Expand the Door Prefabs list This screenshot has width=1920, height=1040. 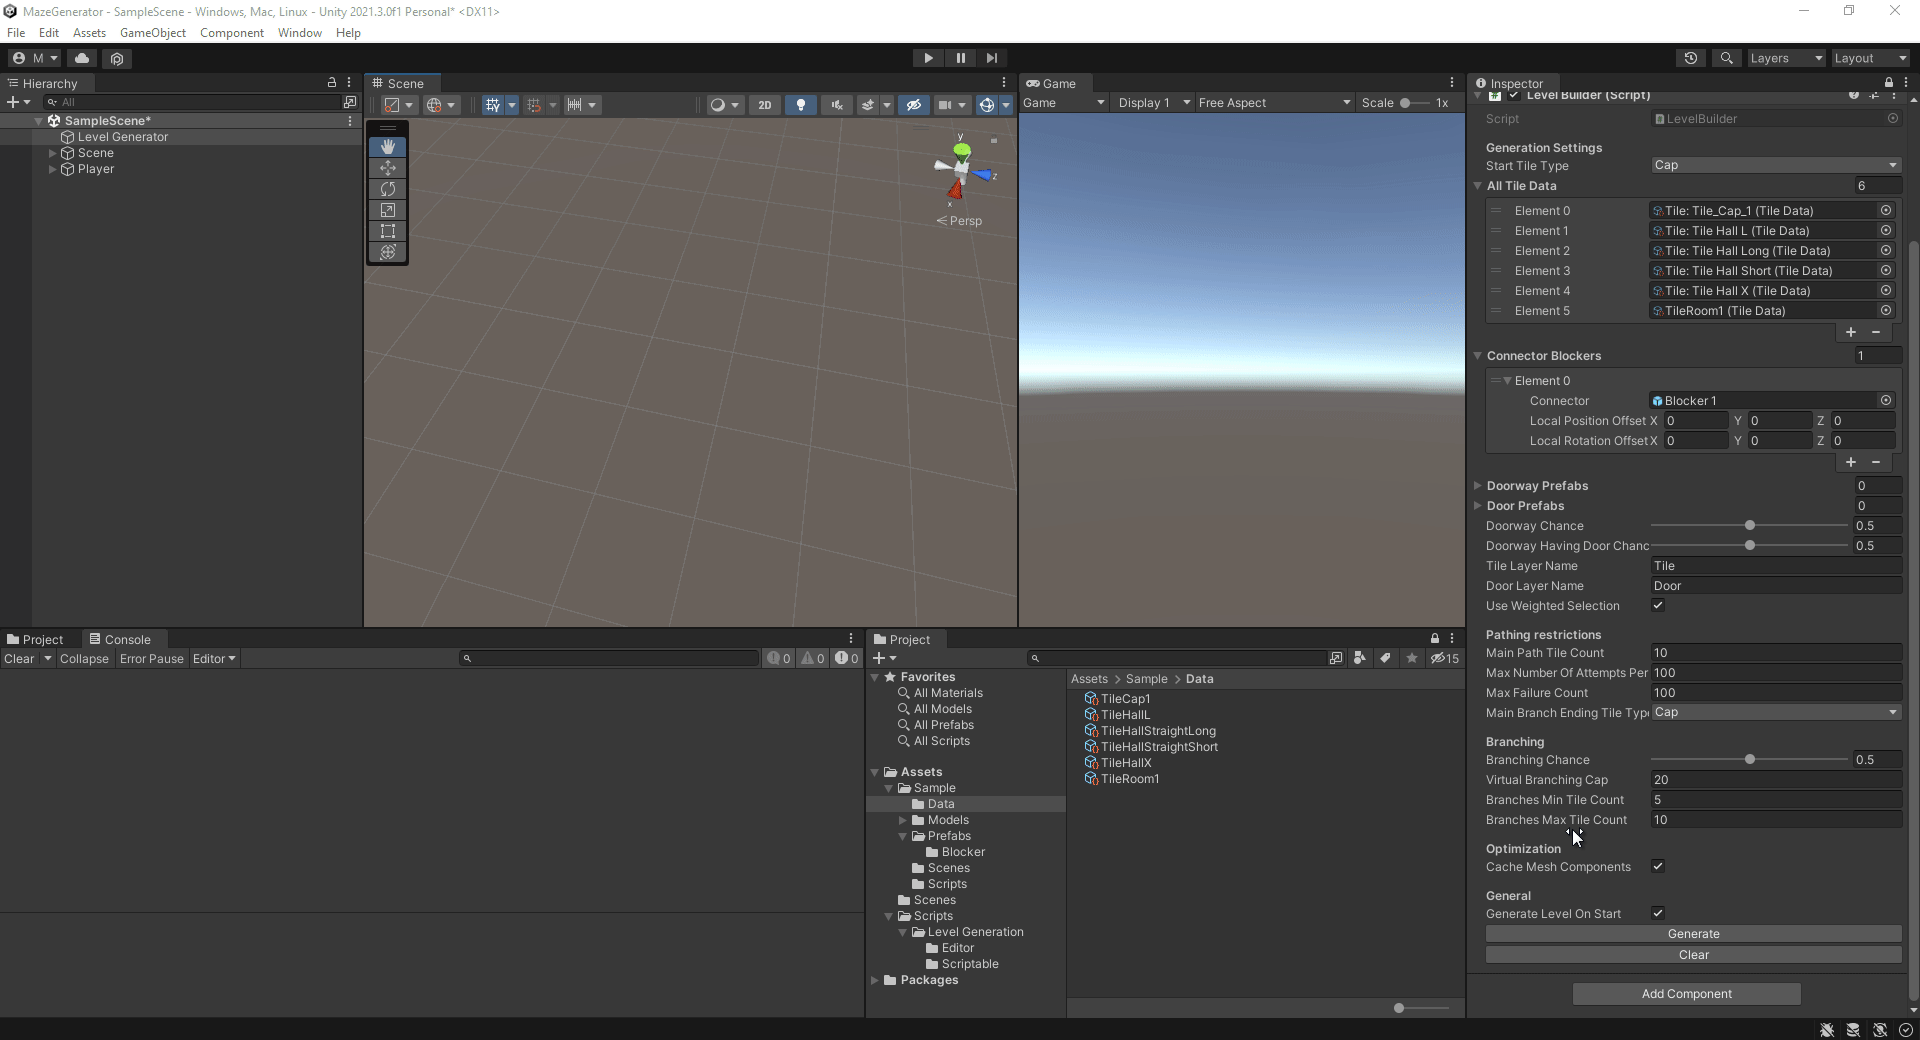pos(1478,506)
